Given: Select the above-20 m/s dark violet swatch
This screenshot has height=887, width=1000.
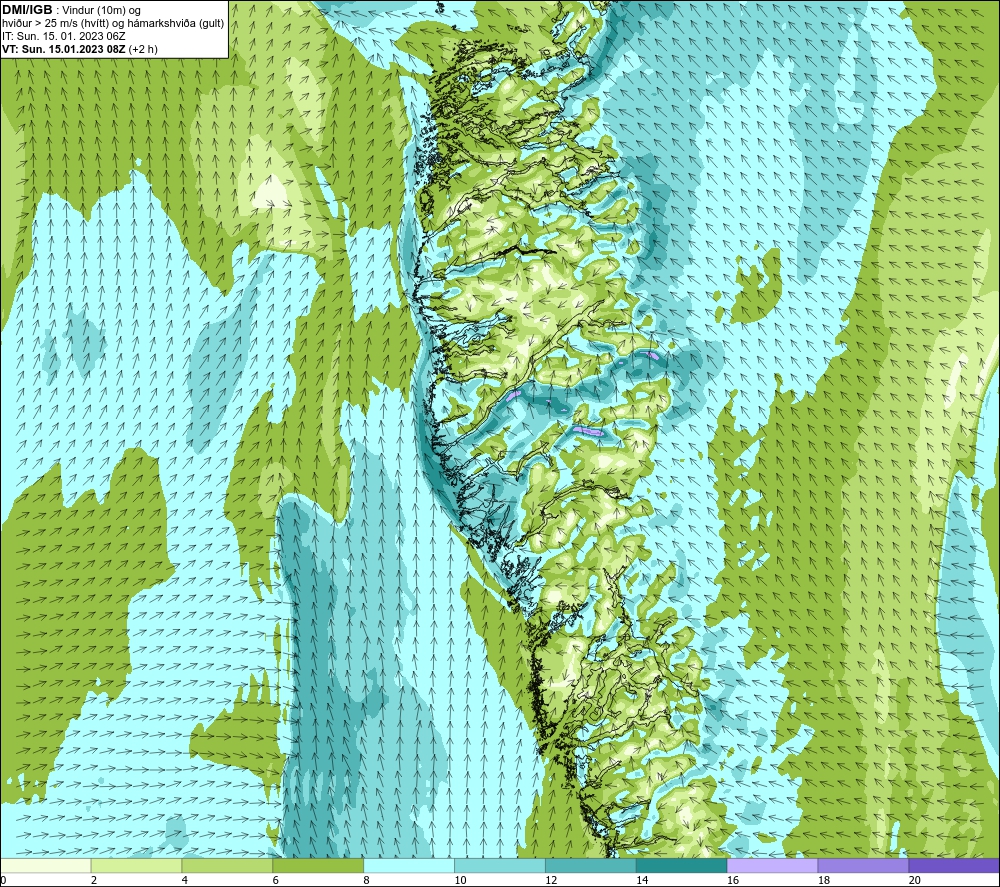Looking at the screenshot, I should 954,865.
